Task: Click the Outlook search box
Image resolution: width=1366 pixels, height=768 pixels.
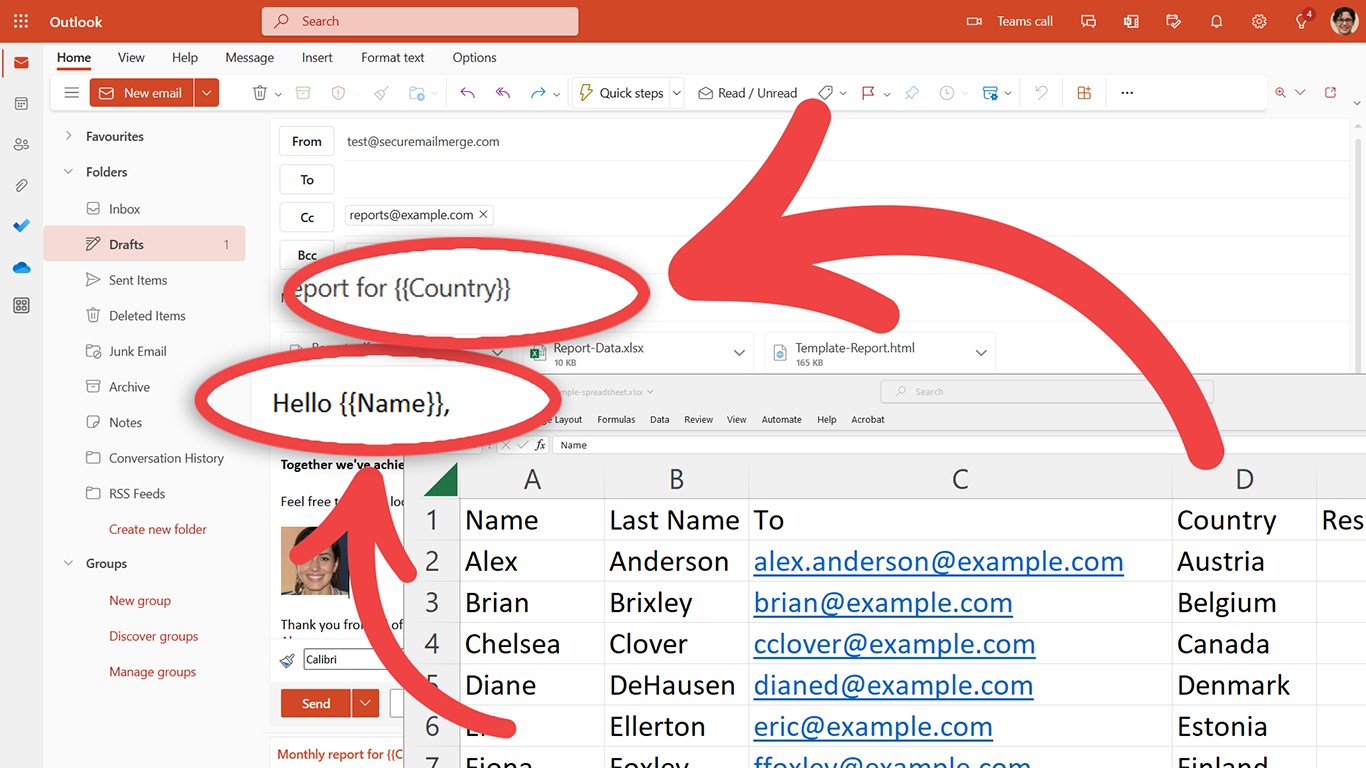Action: click(x=420, y=21)
